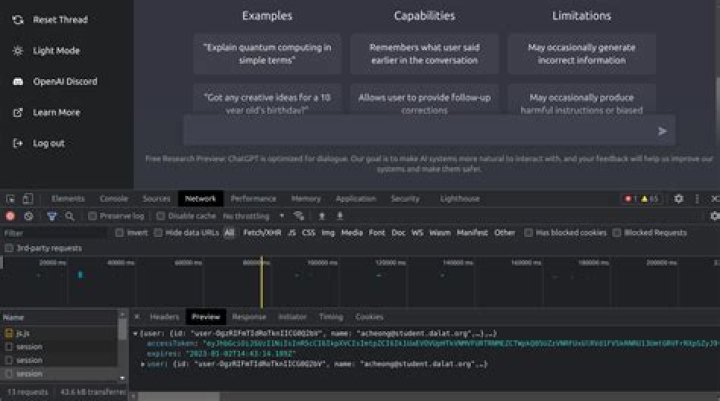Screen dimensions: 720x401
Task: Select the Fetch/XHR filter button
Action: point(260,233)
